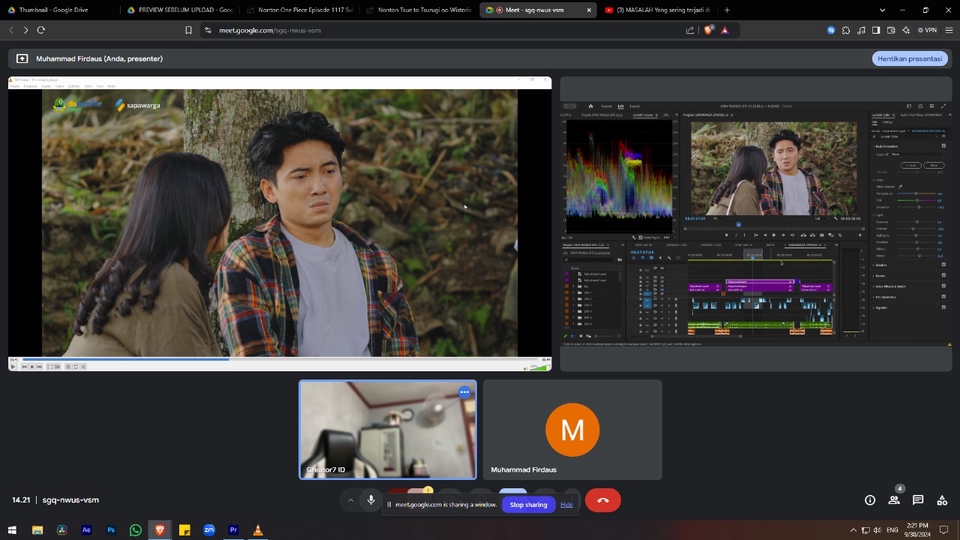Bookmark this page icon
The image size is (960, 540).
point(189,30)
